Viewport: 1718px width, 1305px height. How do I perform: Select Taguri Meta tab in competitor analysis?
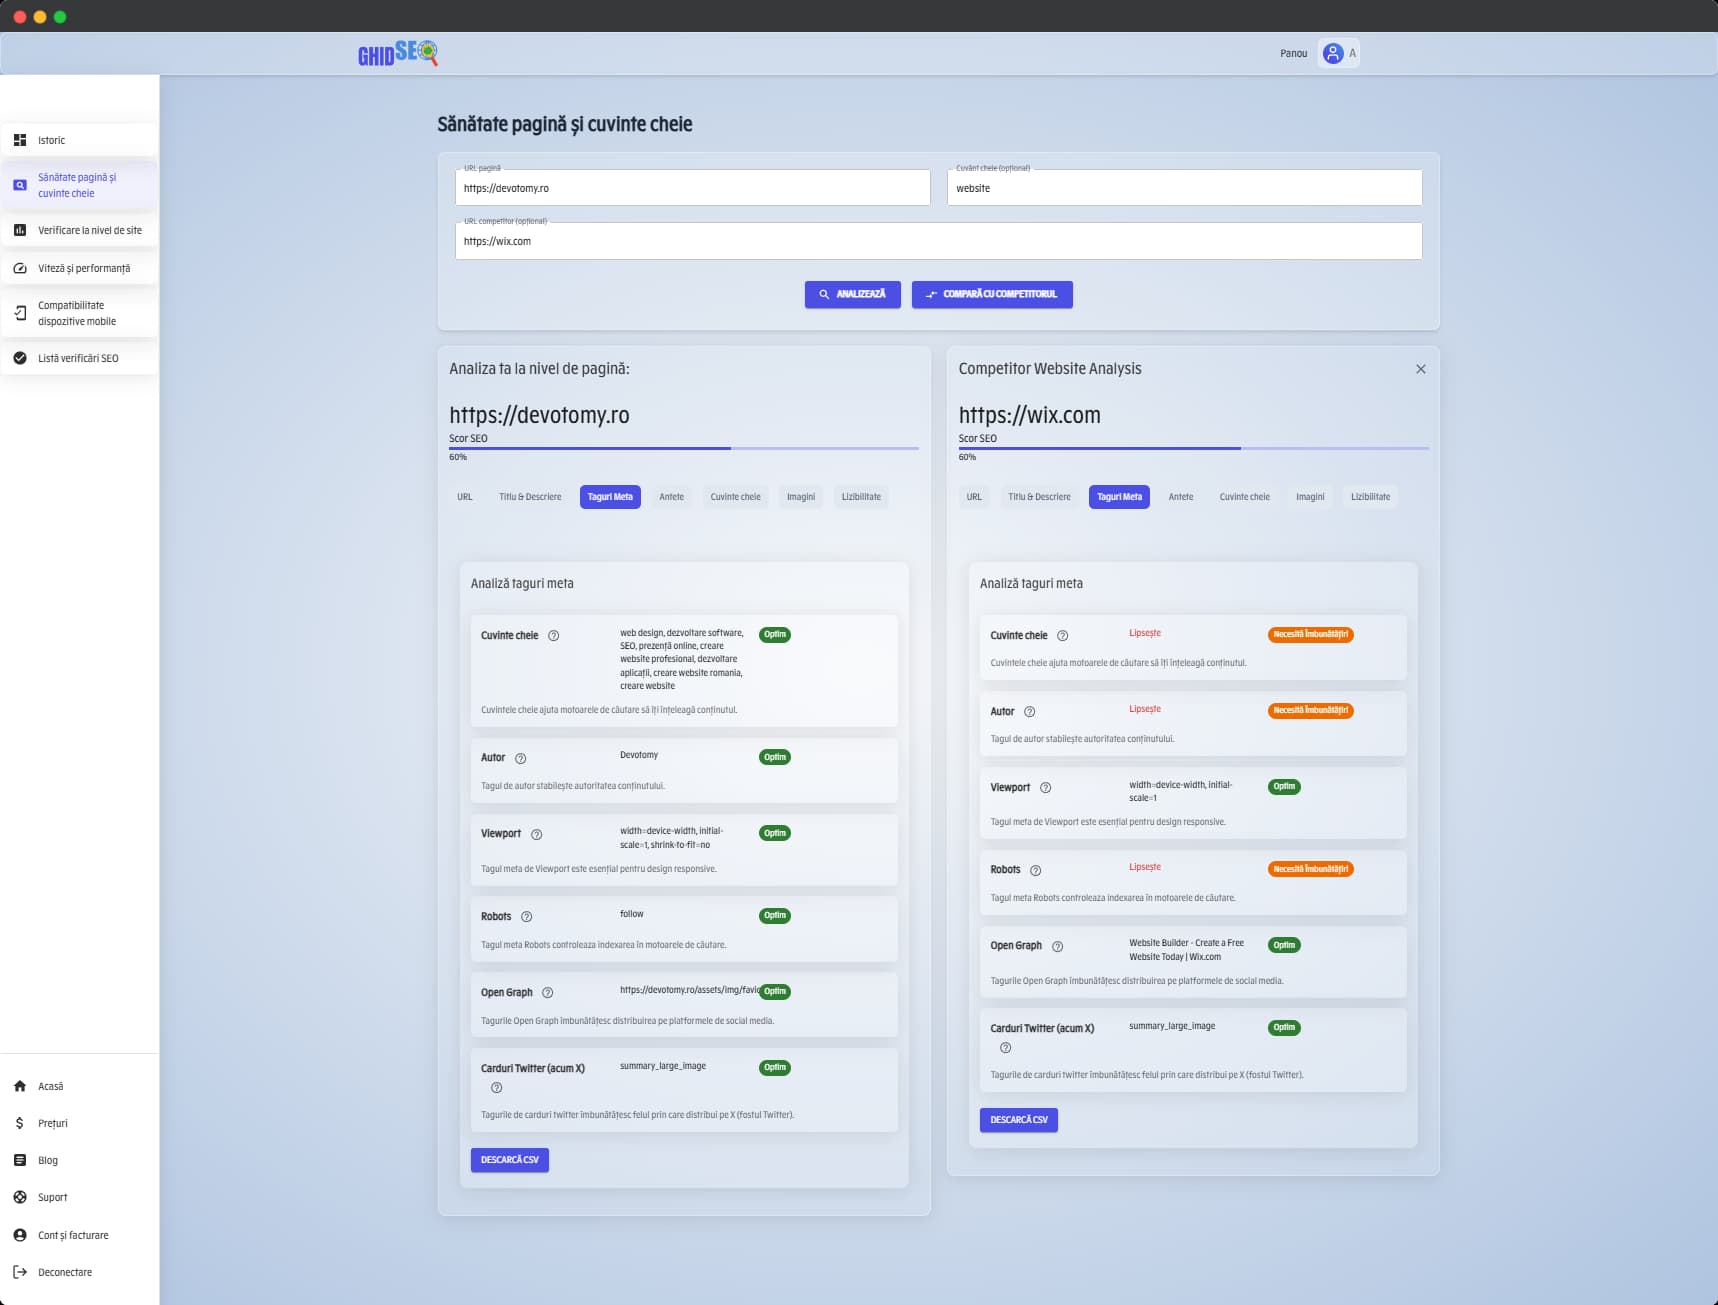[1119, 497]
